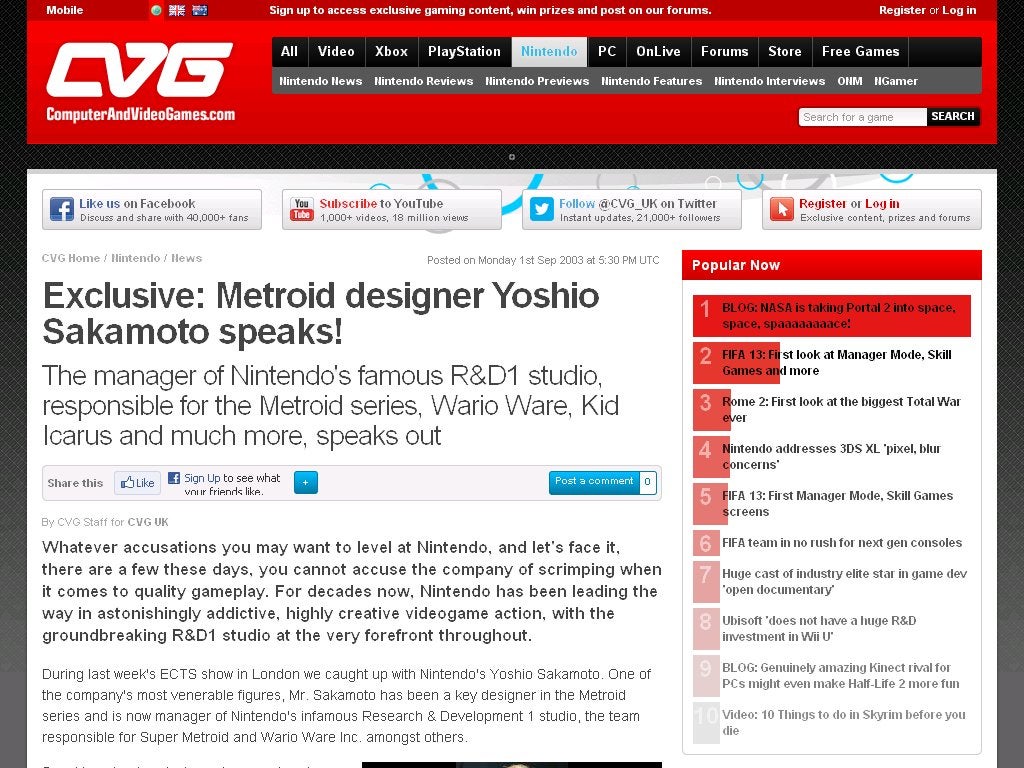Click the YouTube logo icon

301,210
